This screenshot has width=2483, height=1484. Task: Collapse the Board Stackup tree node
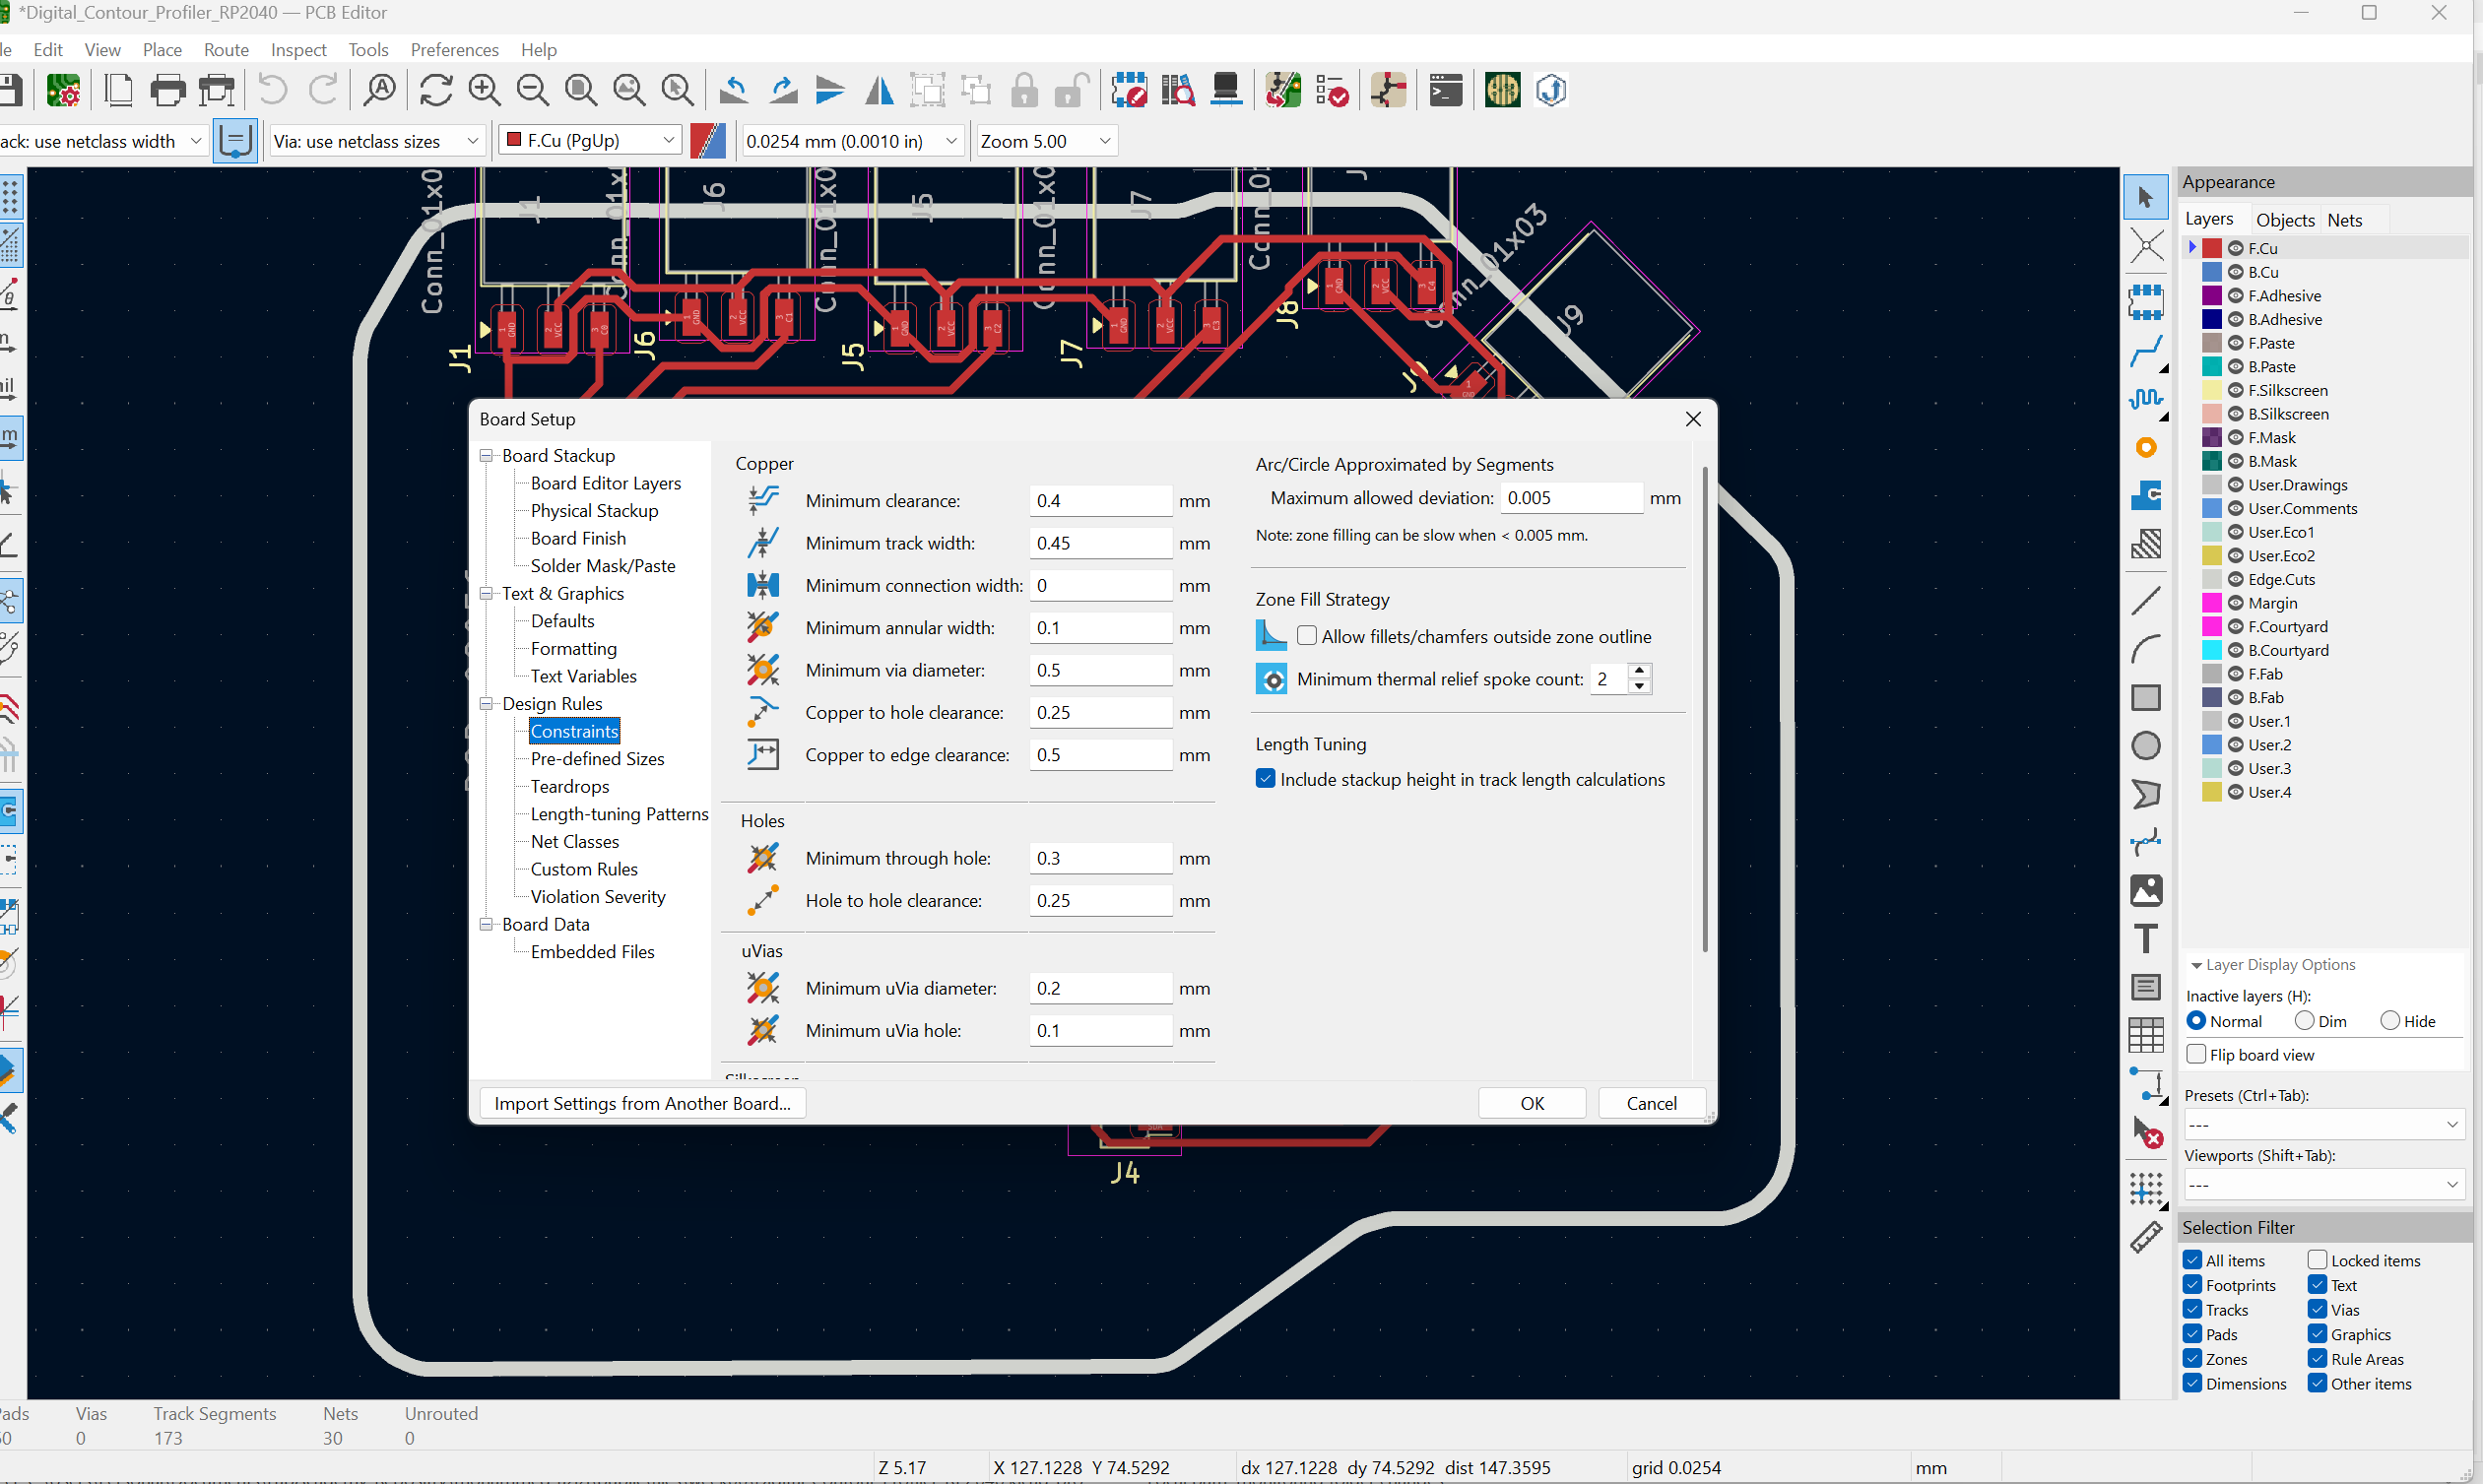click(487, 456)
